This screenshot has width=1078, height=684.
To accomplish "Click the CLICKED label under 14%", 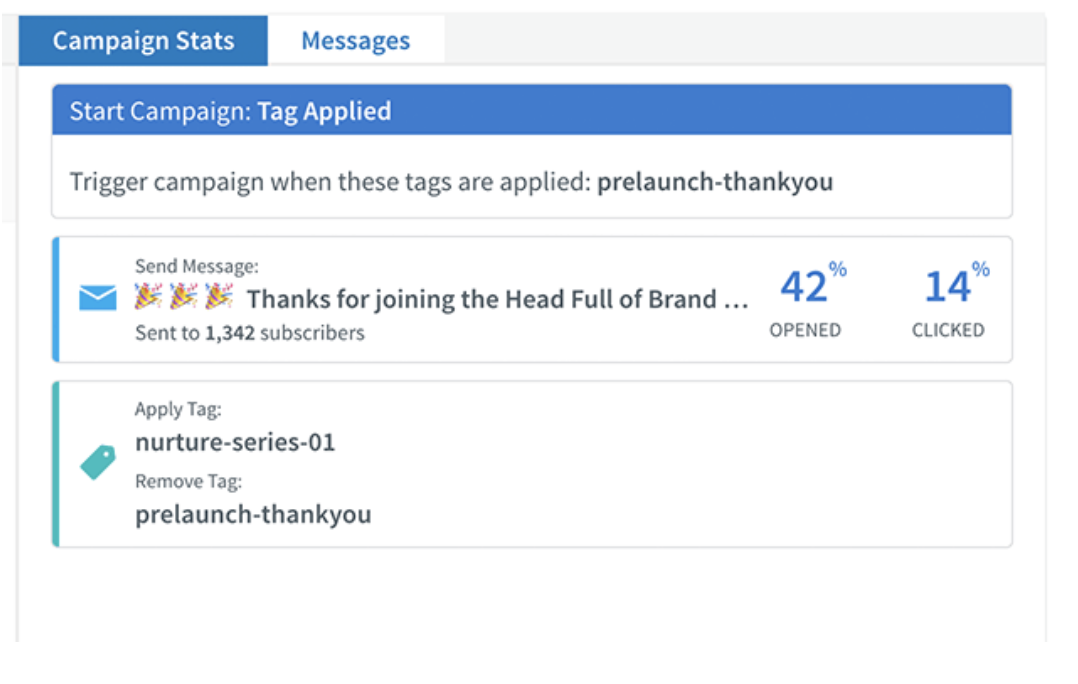I will (x=948, y=330).
